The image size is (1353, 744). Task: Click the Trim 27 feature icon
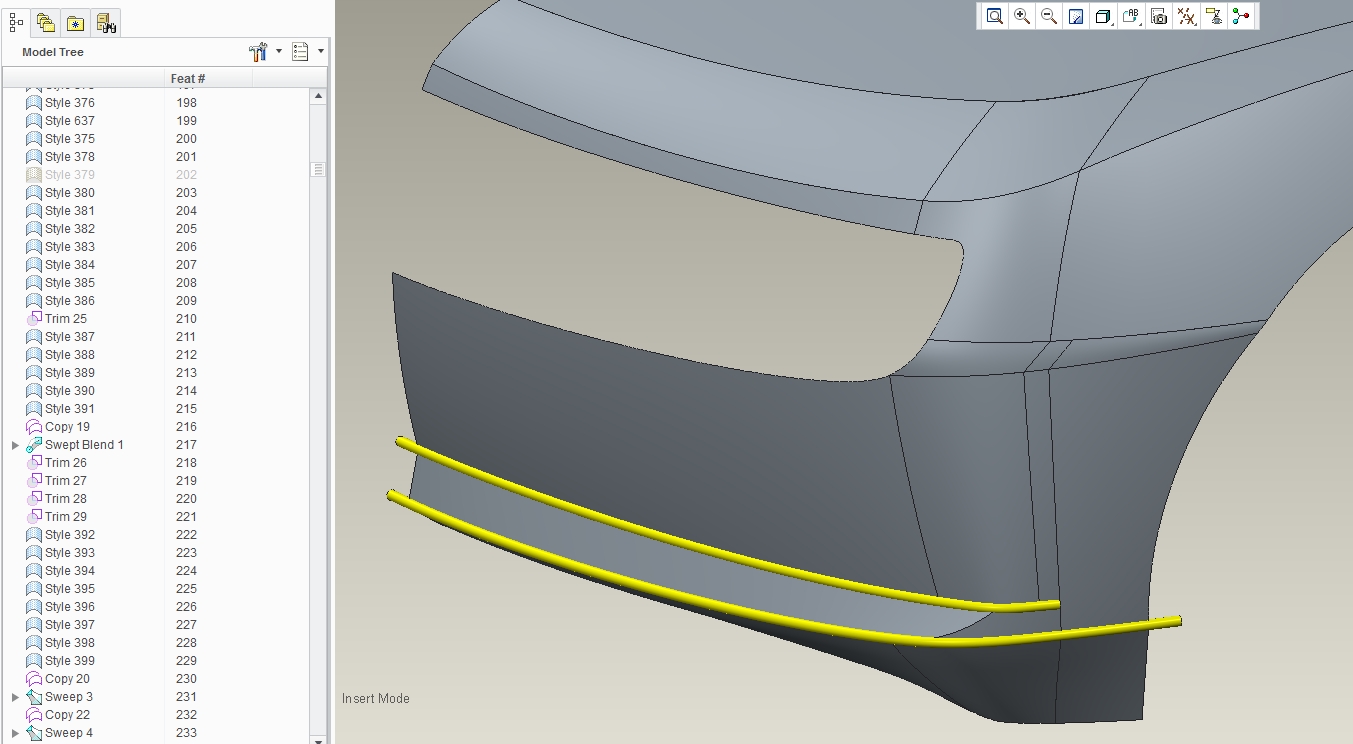[x=33, y=481]
